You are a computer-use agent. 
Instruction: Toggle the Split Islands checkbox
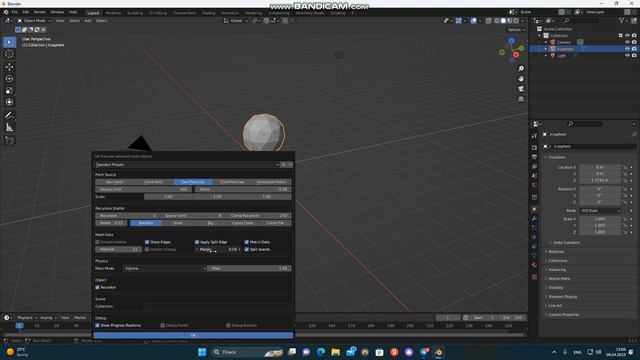[x=247, y=249]
